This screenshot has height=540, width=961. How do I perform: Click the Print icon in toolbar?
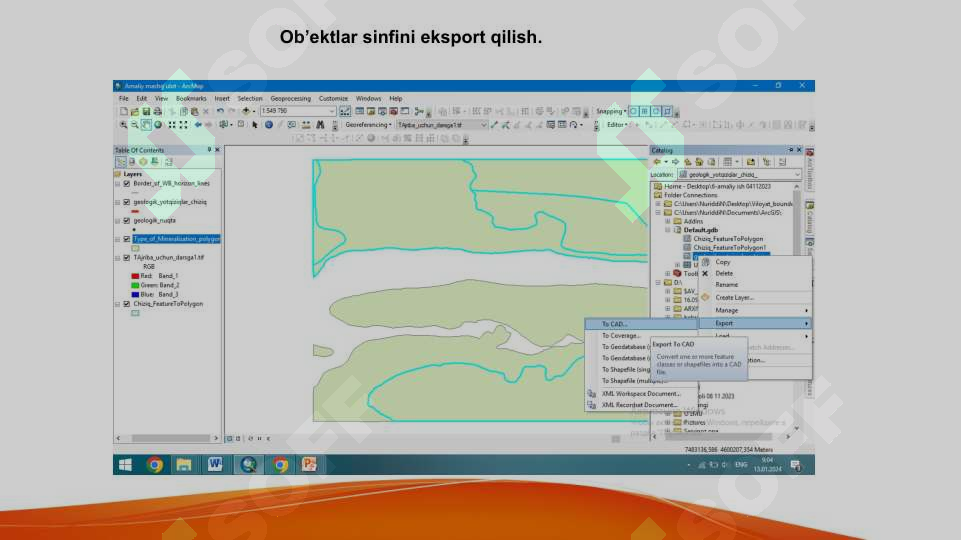pyautogui.click(x=158, y=112)
